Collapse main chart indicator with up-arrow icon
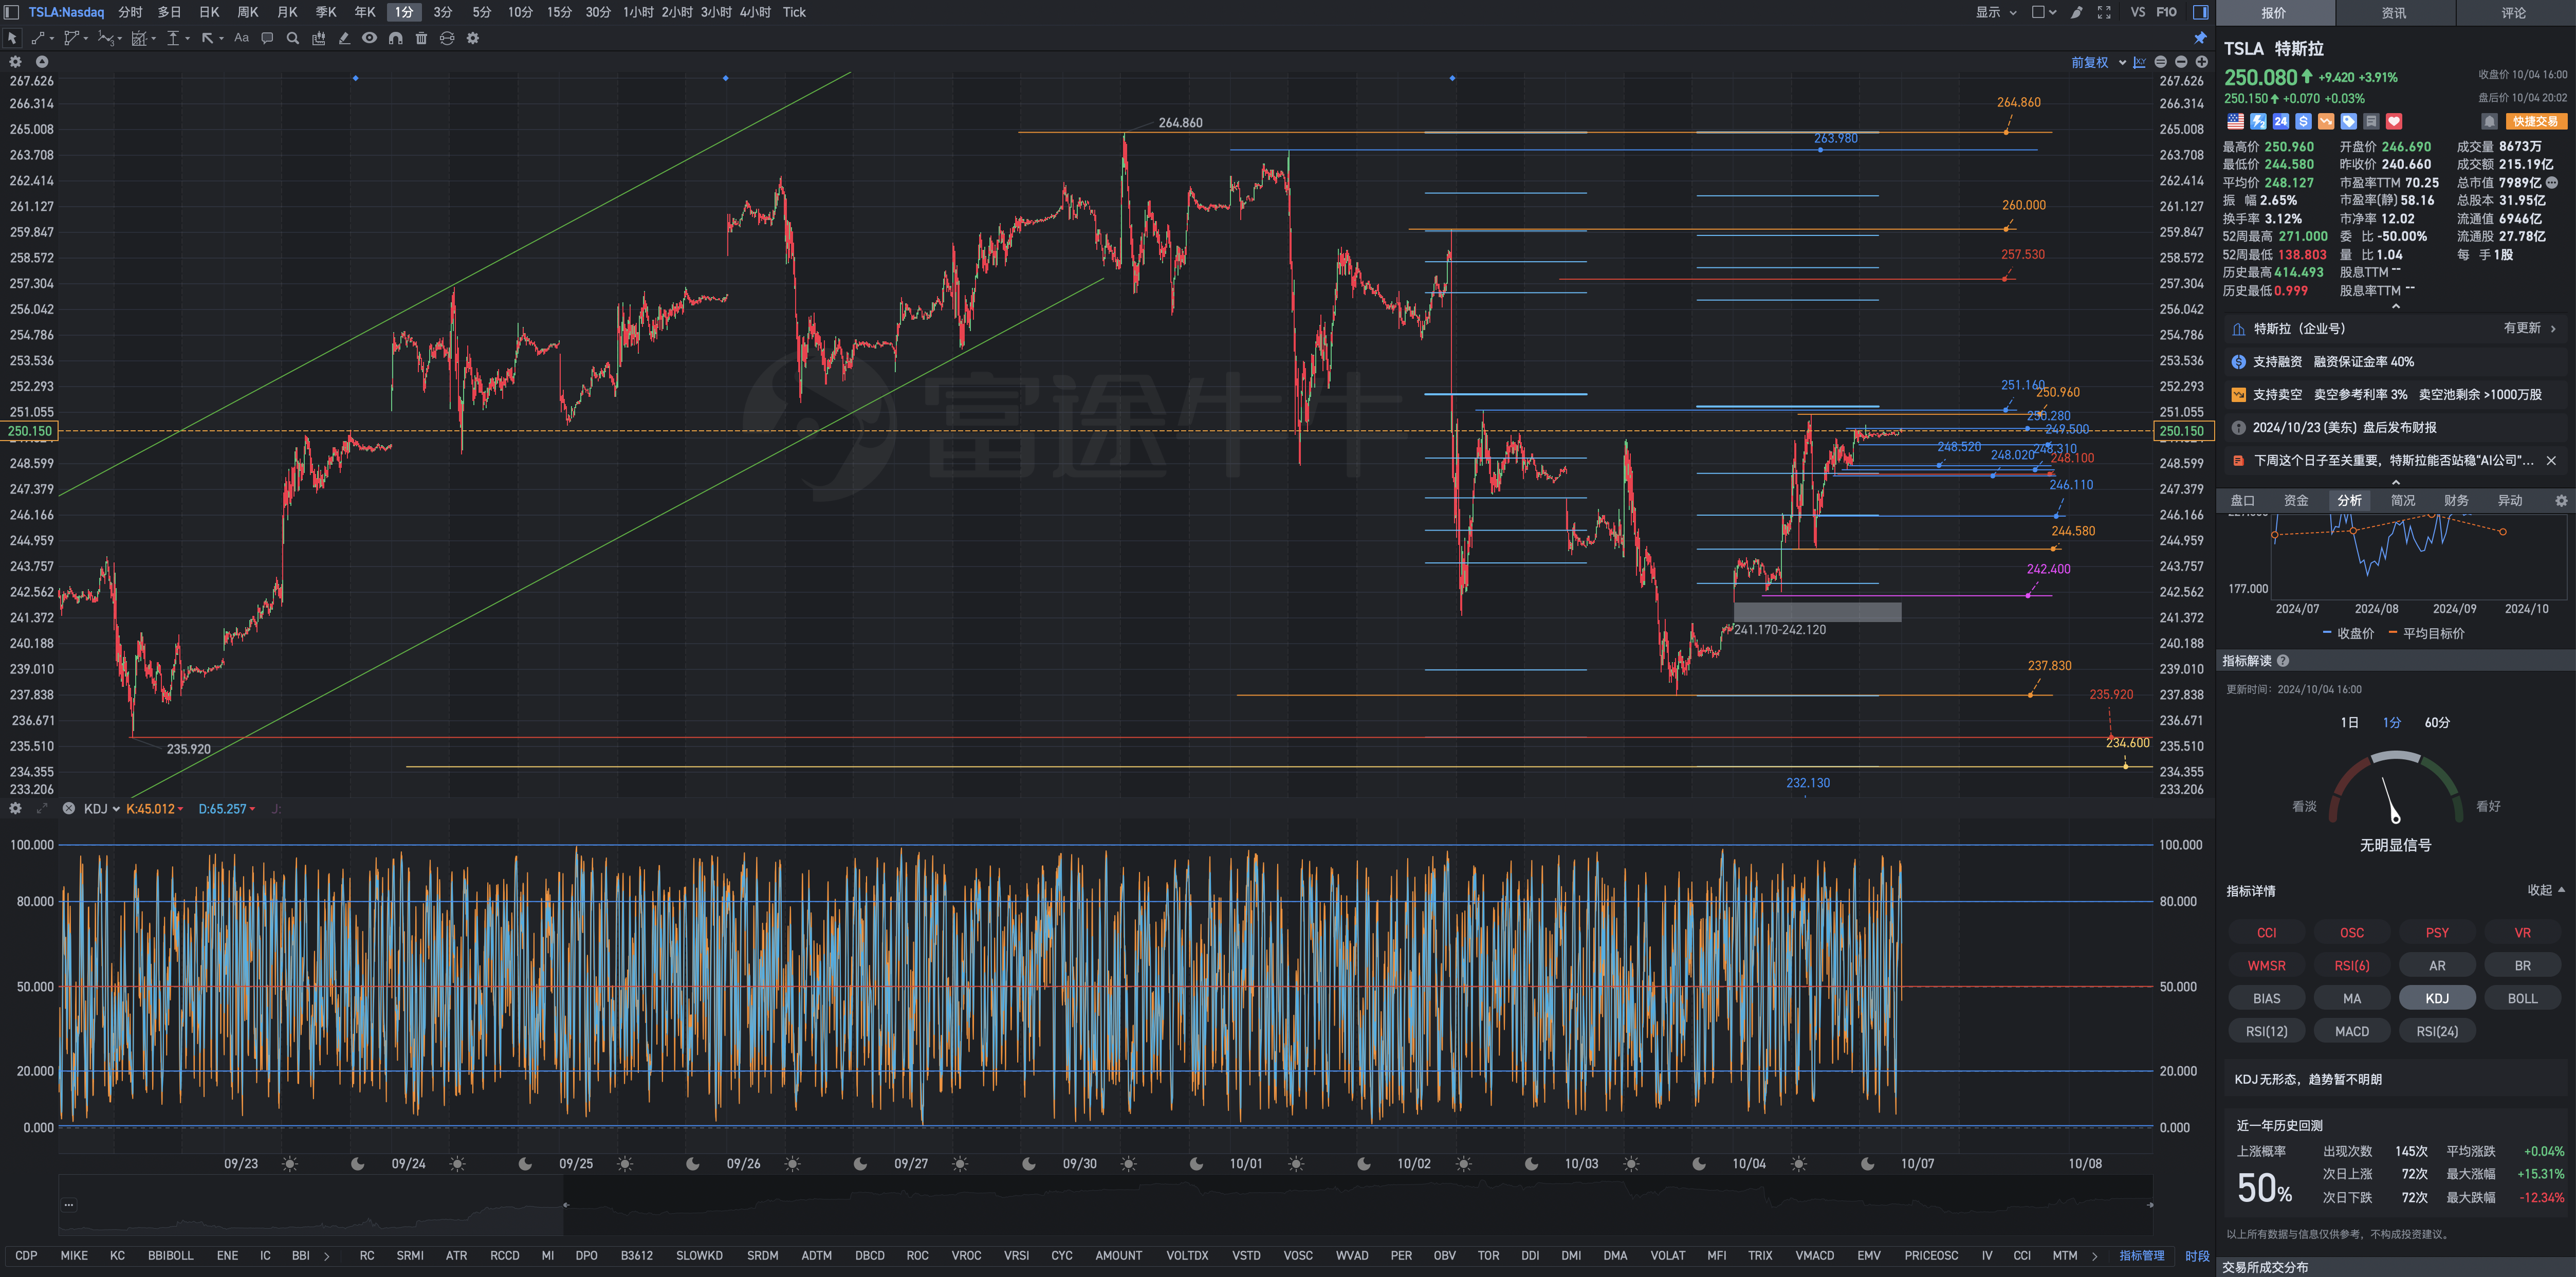The image size is (2576, 1277). click(x=42, y=62)
